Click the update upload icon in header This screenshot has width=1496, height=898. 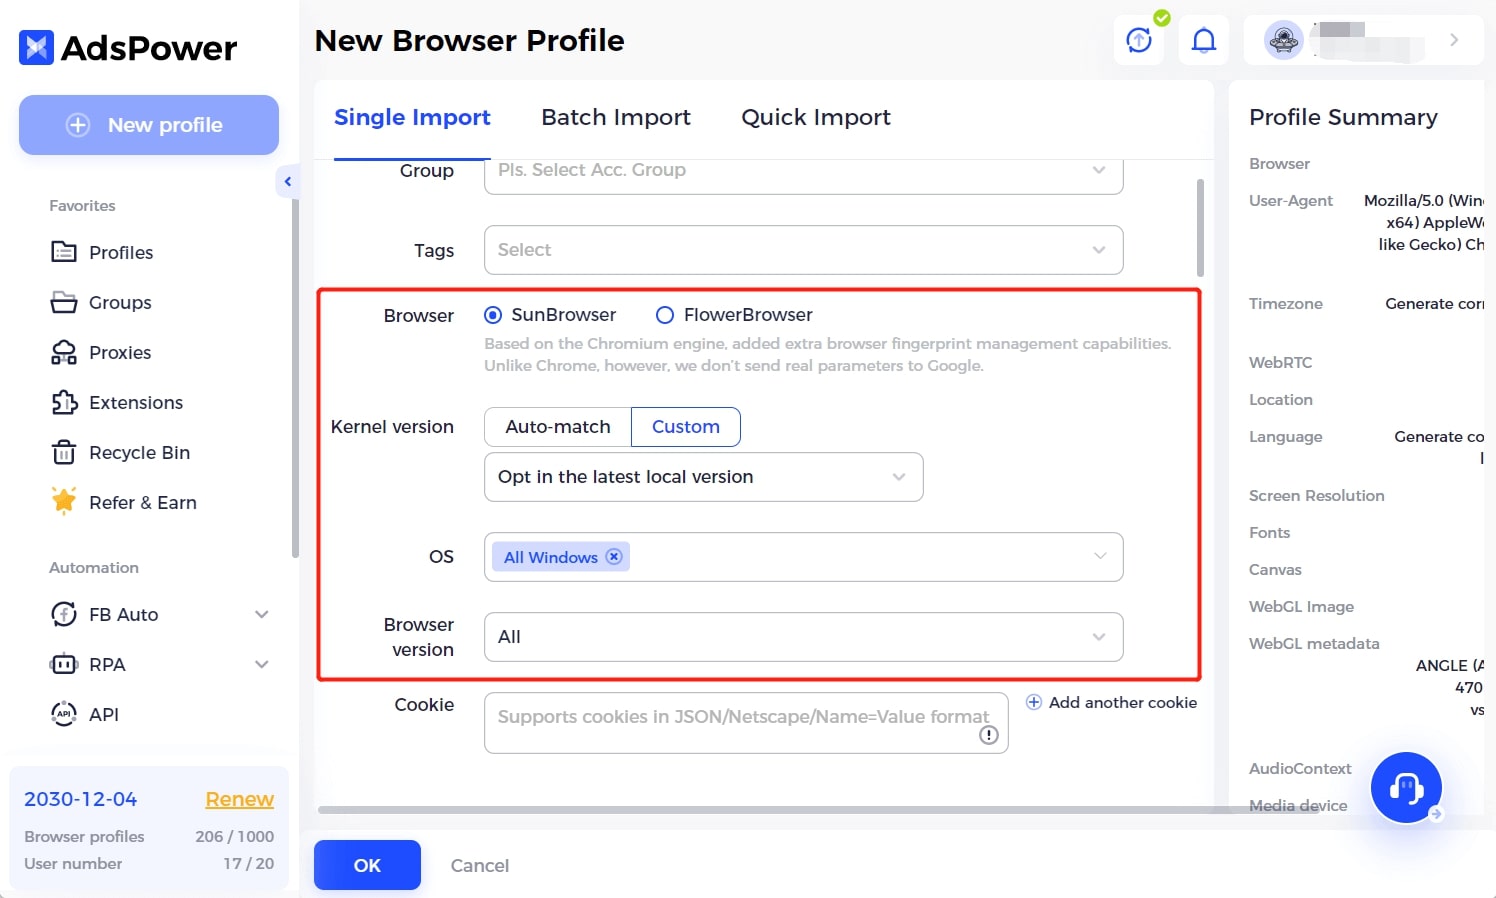click(x=1139, y=41)
